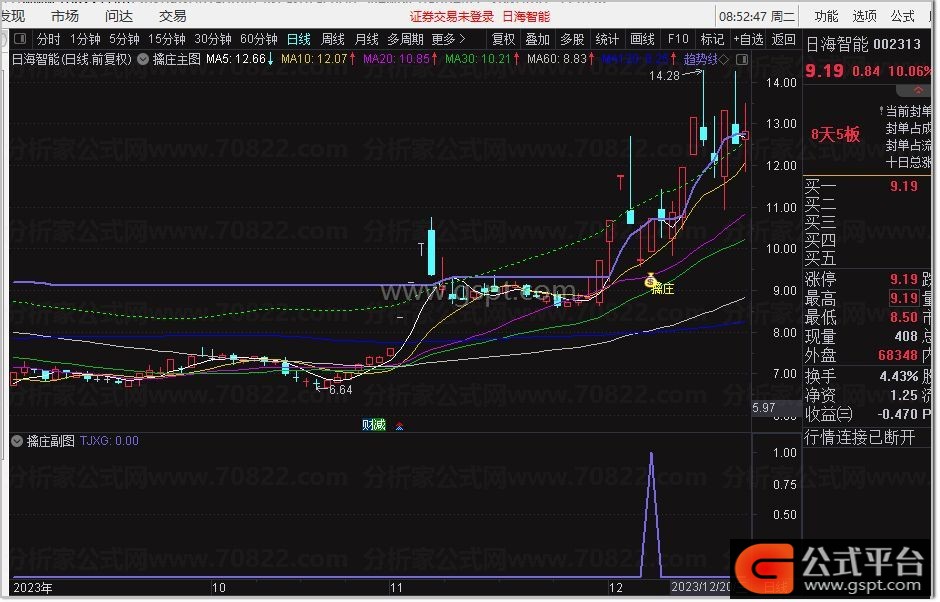Click the gold 搞庄 signal coin icon
This screenshot has width=940, height=602.
tap(651, 282)
